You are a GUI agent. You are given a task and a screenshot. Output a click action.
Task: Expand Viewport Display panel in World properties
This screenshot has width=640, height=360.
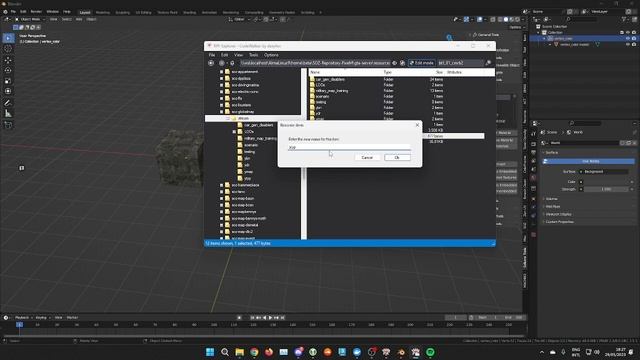pos(558,214)
